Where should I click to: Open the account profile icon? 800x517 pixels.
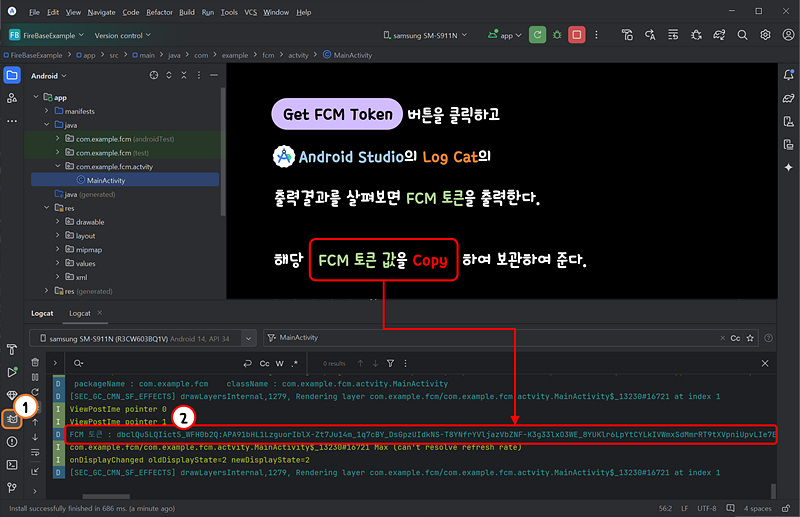click(788, 35)
